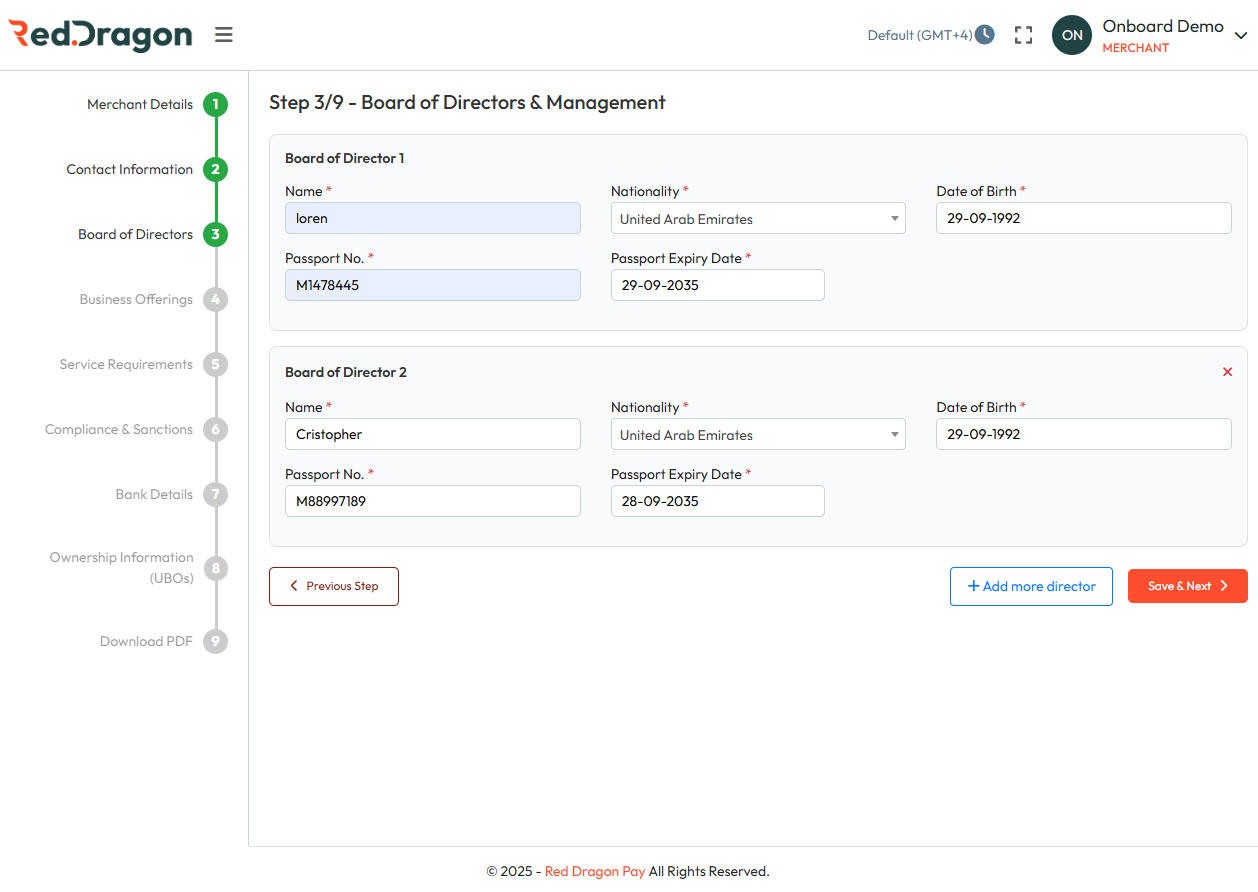
Task: Click the Save & Next button
Action: click(x=1187, y=586)
